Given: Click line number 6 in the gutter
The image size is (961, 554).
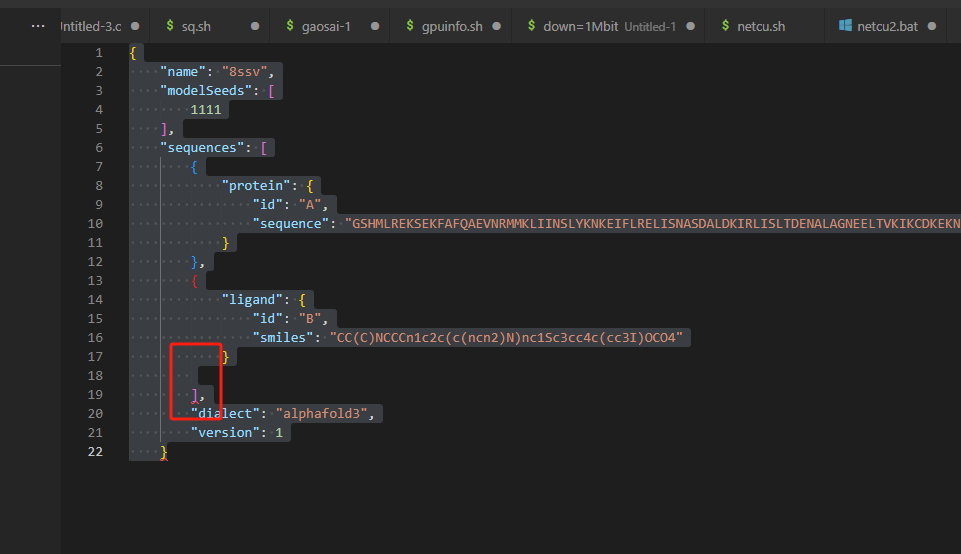Looking at the screenshot, I should point(99,148).
